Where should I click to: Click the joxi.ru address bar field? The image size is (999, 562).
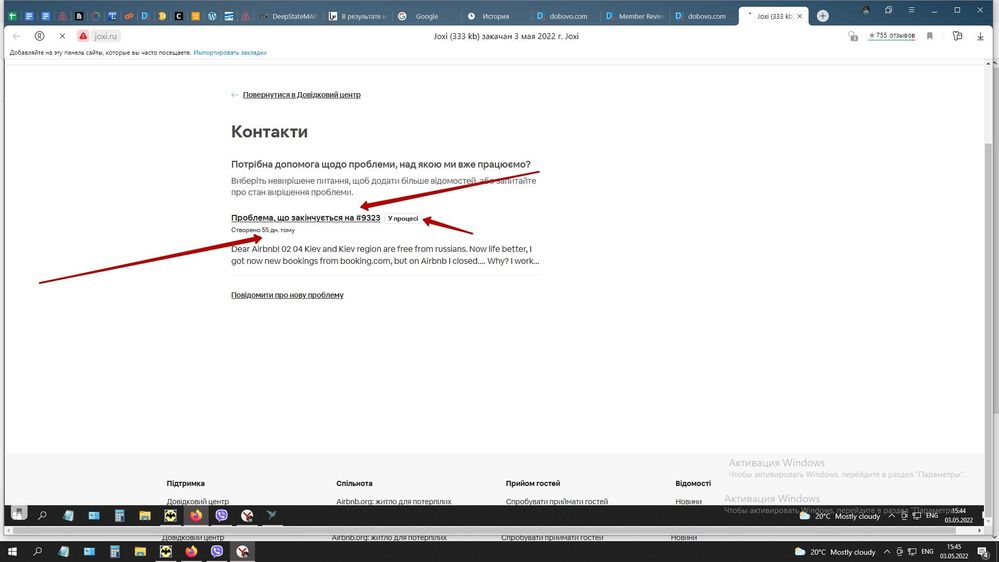105,36
